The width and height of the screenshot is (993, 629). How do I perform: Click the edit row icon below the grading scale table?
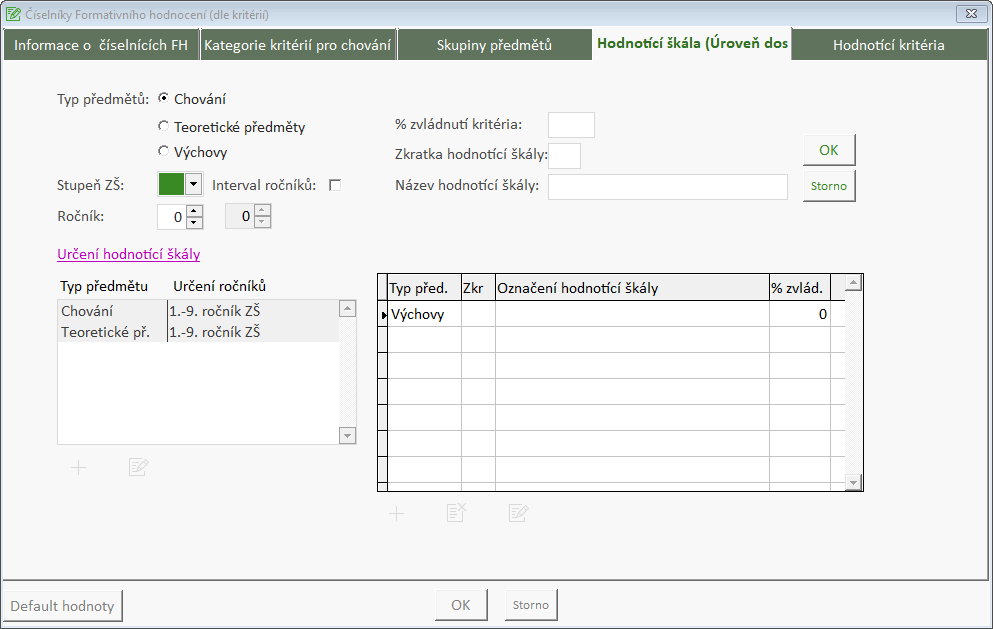tap(518, 512)
